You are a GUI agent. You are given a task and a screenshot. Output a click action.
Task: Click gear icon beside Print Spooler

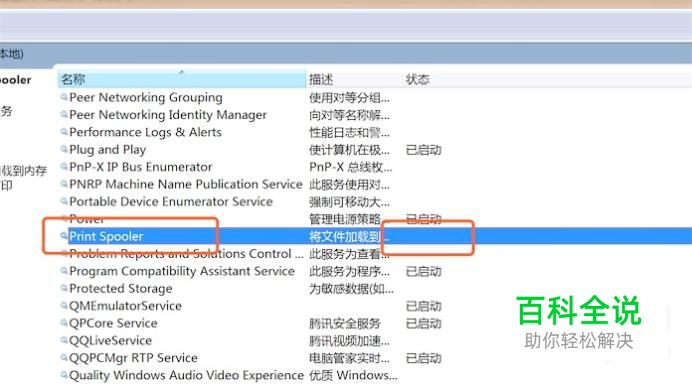64,236
